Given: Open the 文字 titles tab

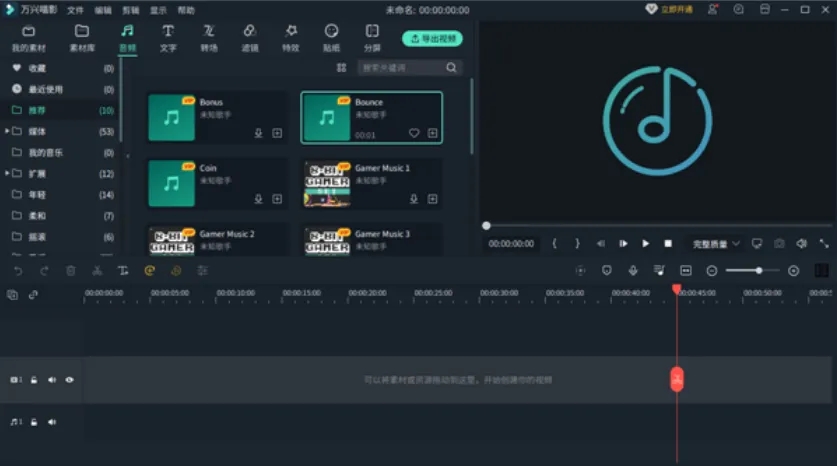Looking at the screenshot, I should 168,38.
